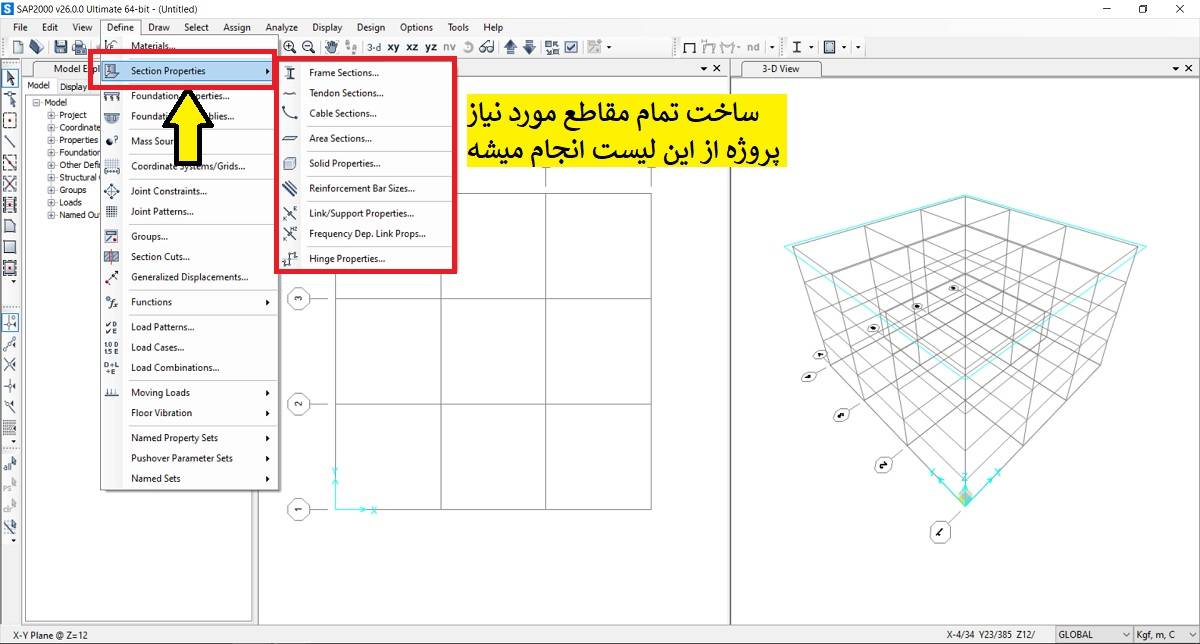The width and height of the screenshot is (1200, 644).
Task: Click the Moving Loads menu icon
Action: 112,392
